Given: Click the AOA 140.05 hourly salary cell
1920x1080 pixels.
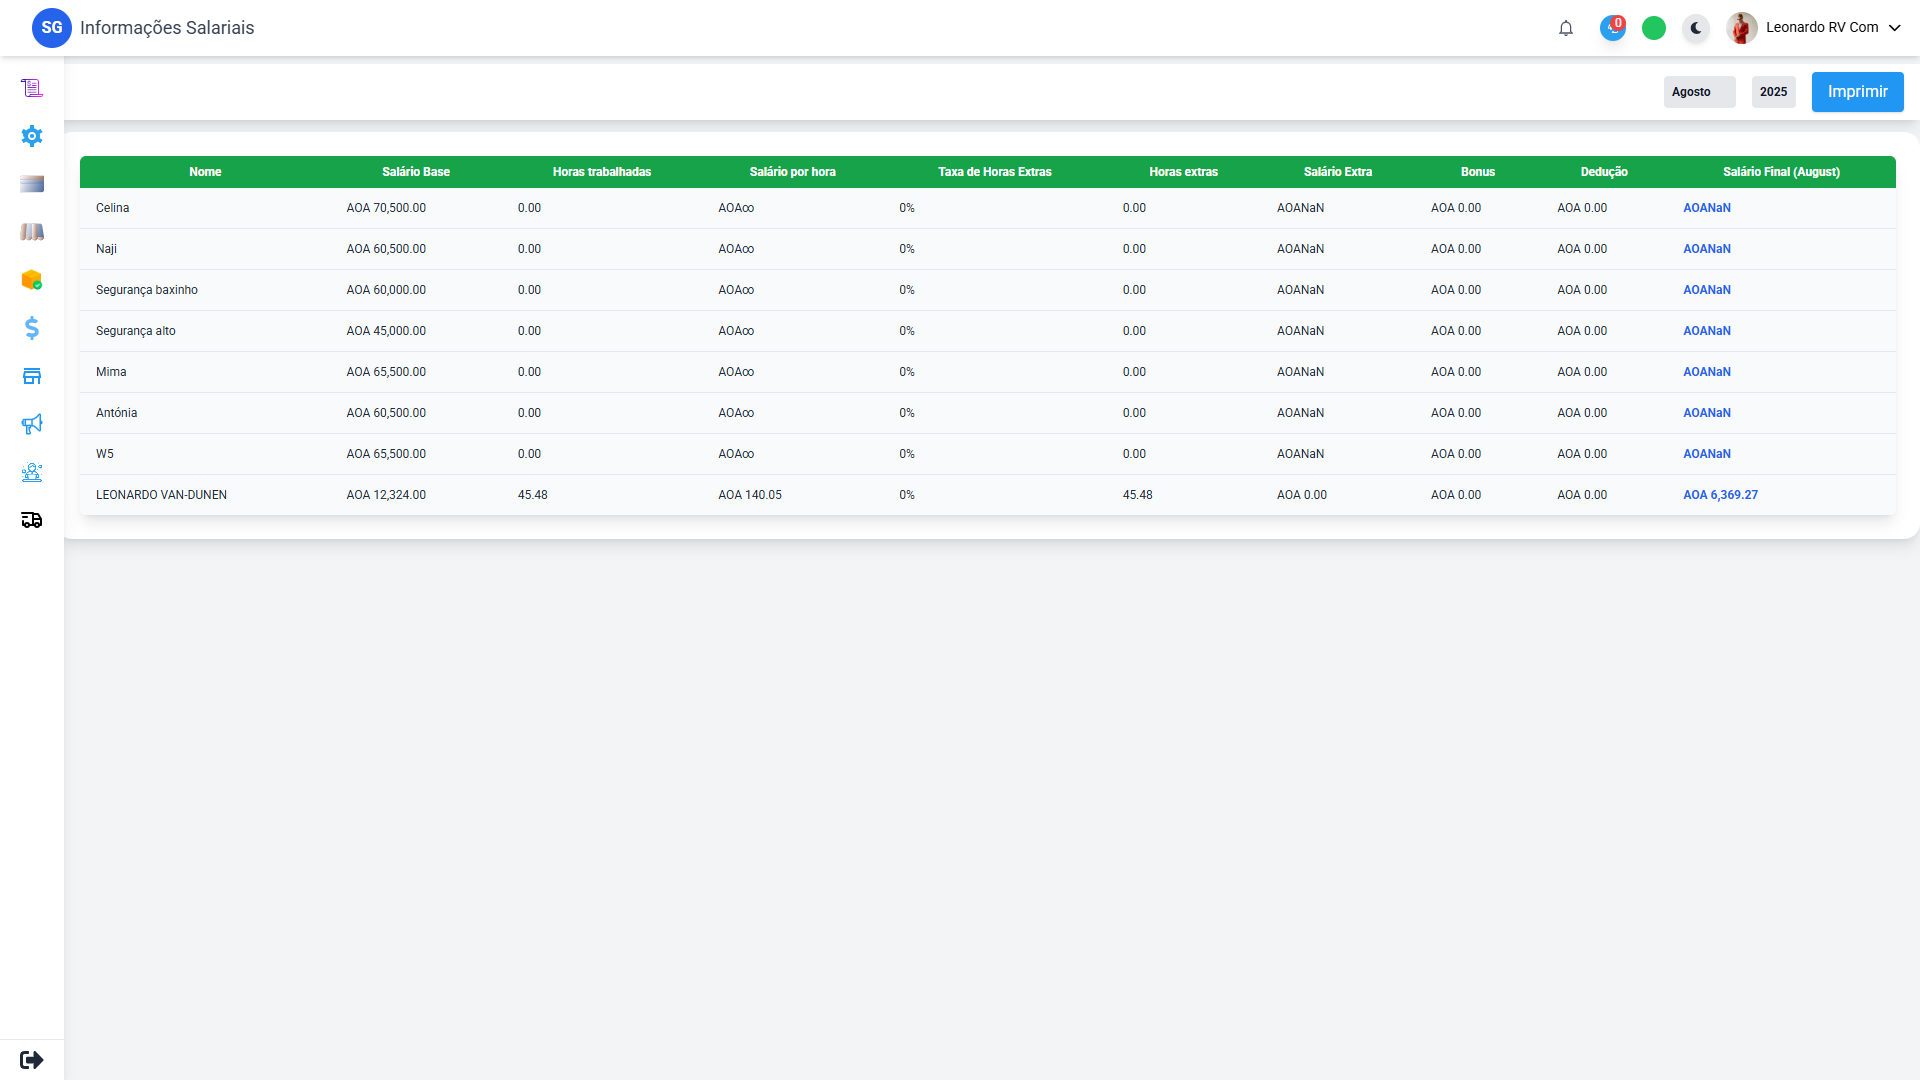Looking at the screenshot, I should pyautogui.click(x=750, y=495).
